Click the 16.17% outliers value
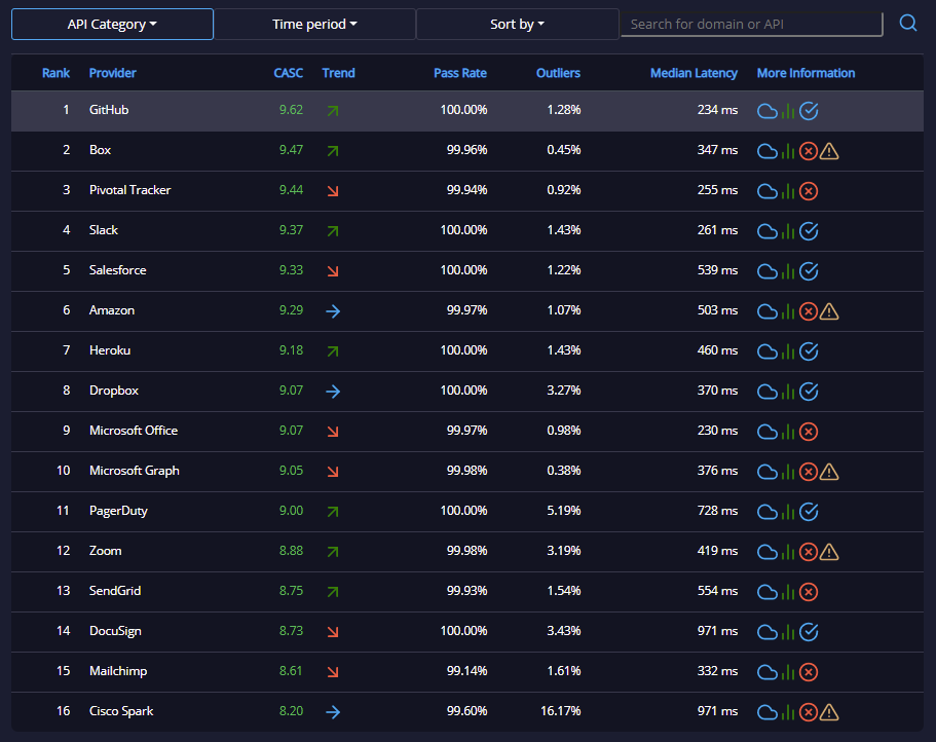Screen dimensions: 936x742 561,711
